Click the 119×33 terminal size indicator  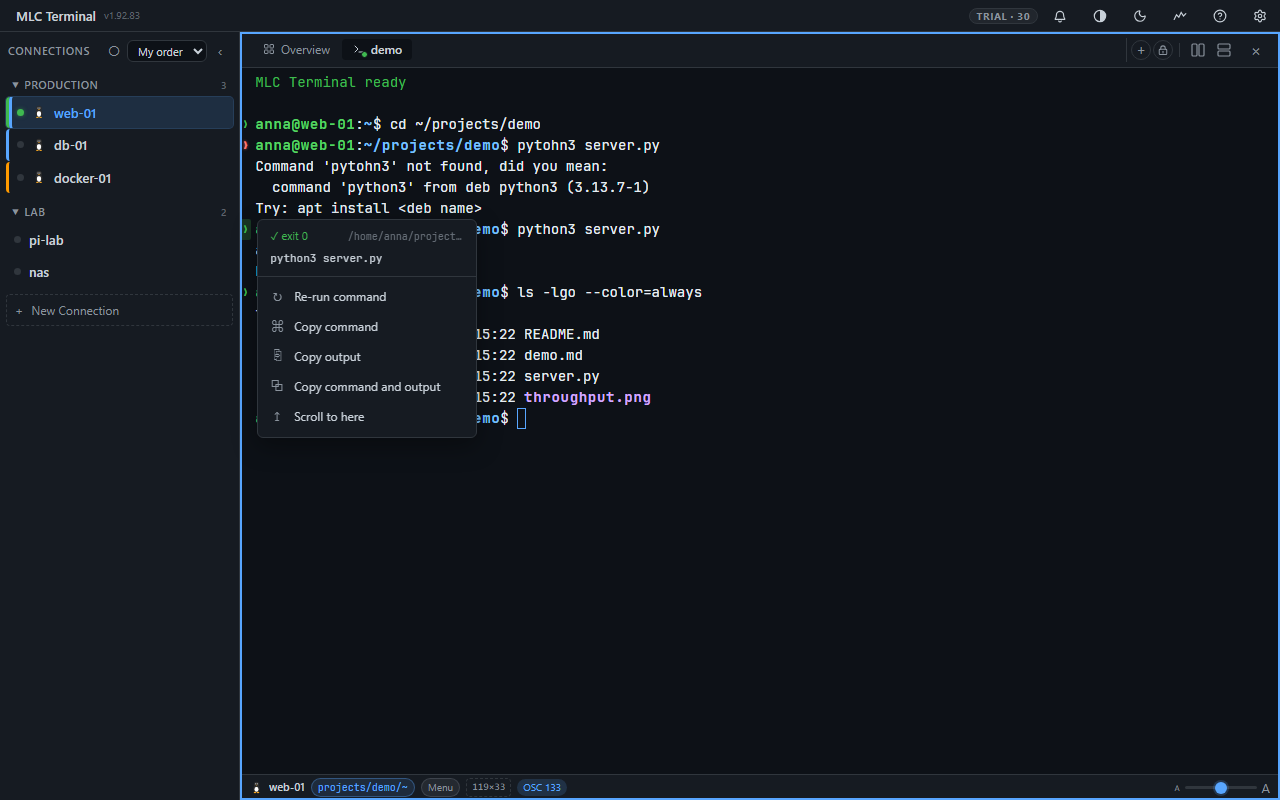tap(489, 788)
